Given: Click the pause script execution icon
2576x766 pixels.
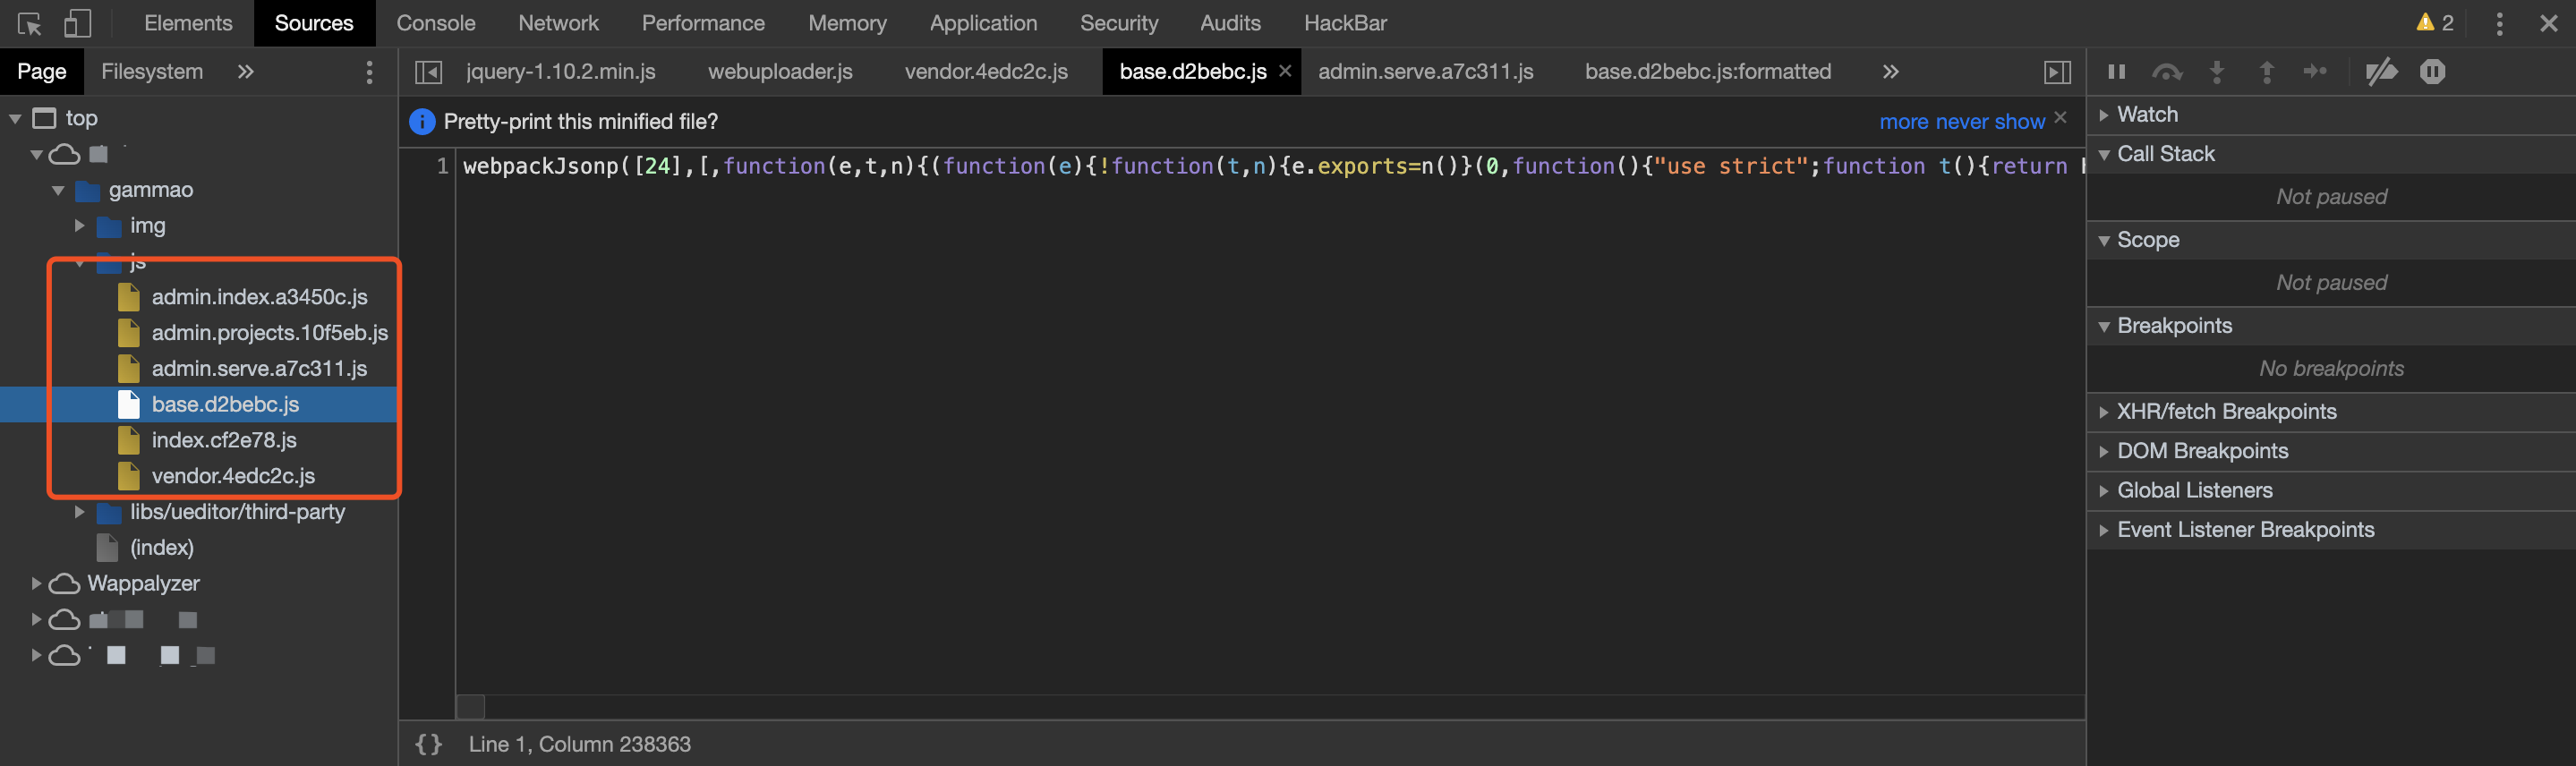Looking at the screenshot, I should coord(2116,71).
